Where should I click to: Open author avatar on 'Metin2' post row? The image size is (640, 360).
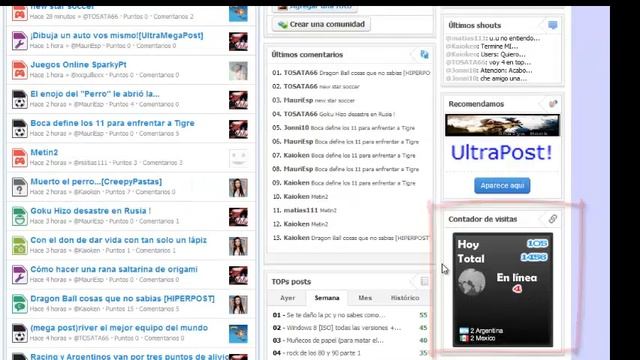pyautogui.click(x=238, y=158)
